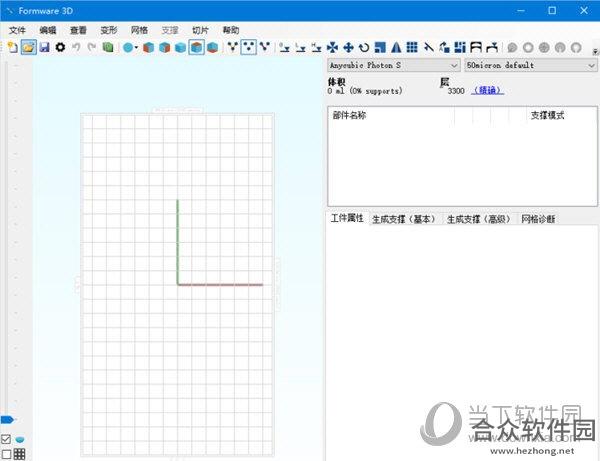Click the 部件名称 column header
600x461 pixels.
349,115
